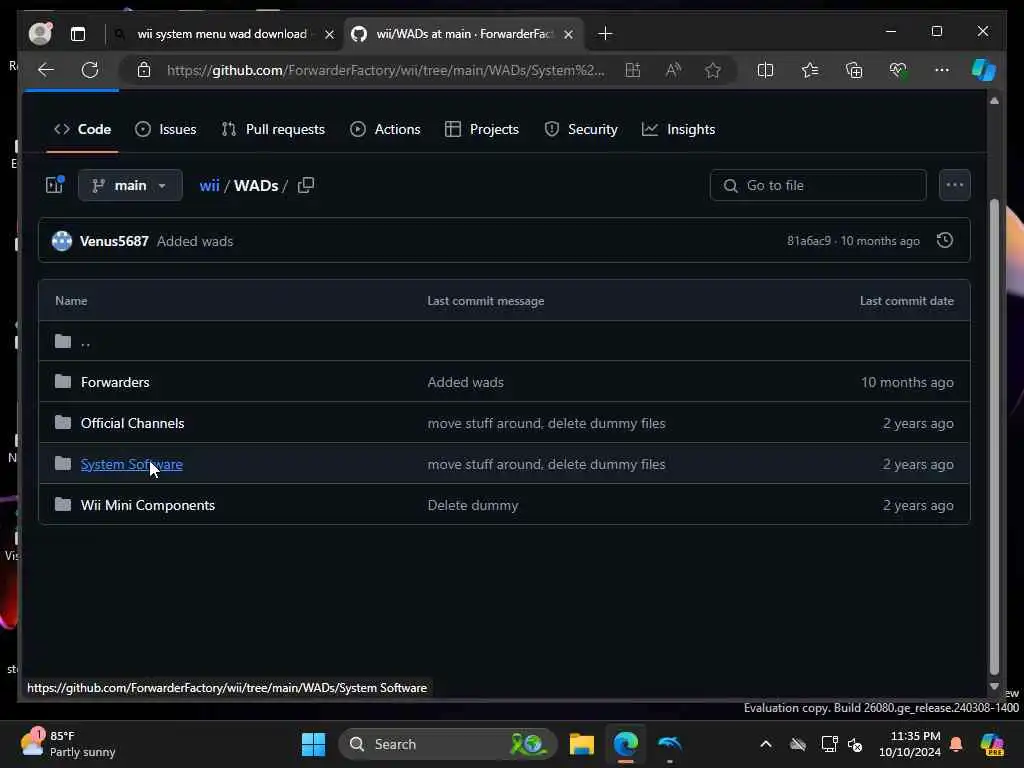Open the Forwarders folder
This screenshot has width=1024, height=768.
pos(115,382)
